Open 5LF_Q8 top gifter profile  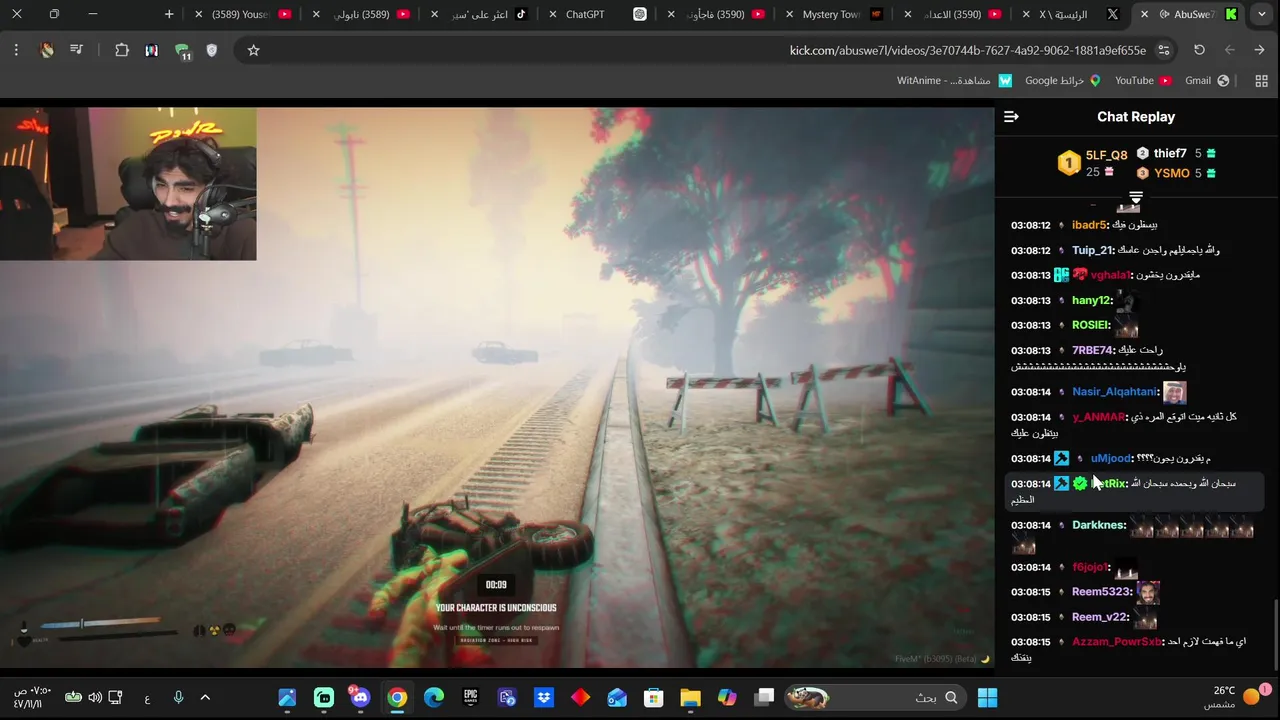(x=1106, y=155)
